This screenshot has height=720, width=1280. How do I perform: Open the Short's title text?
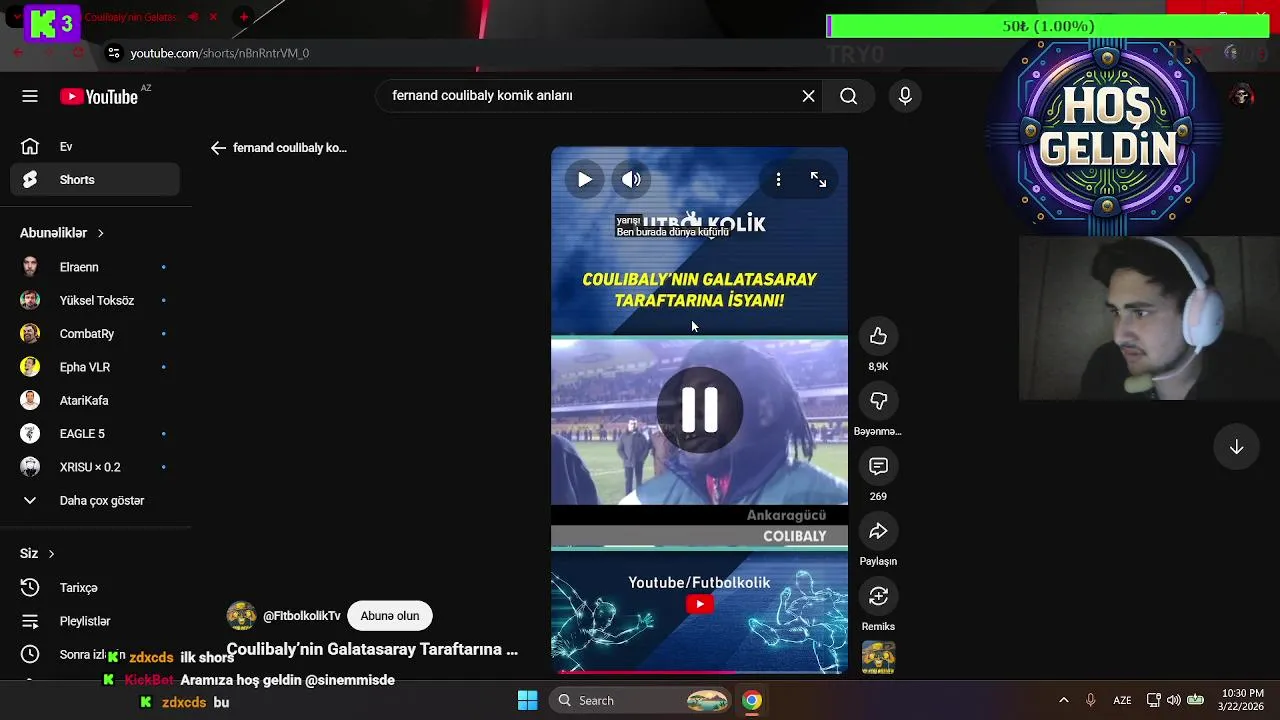tap(372, 649)
